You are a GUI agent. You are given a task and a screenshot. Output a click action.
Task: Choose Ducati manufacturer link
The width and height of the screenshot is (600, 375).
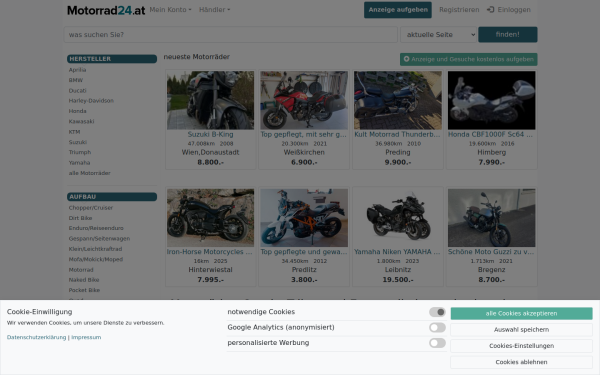[x=77, y=91]
